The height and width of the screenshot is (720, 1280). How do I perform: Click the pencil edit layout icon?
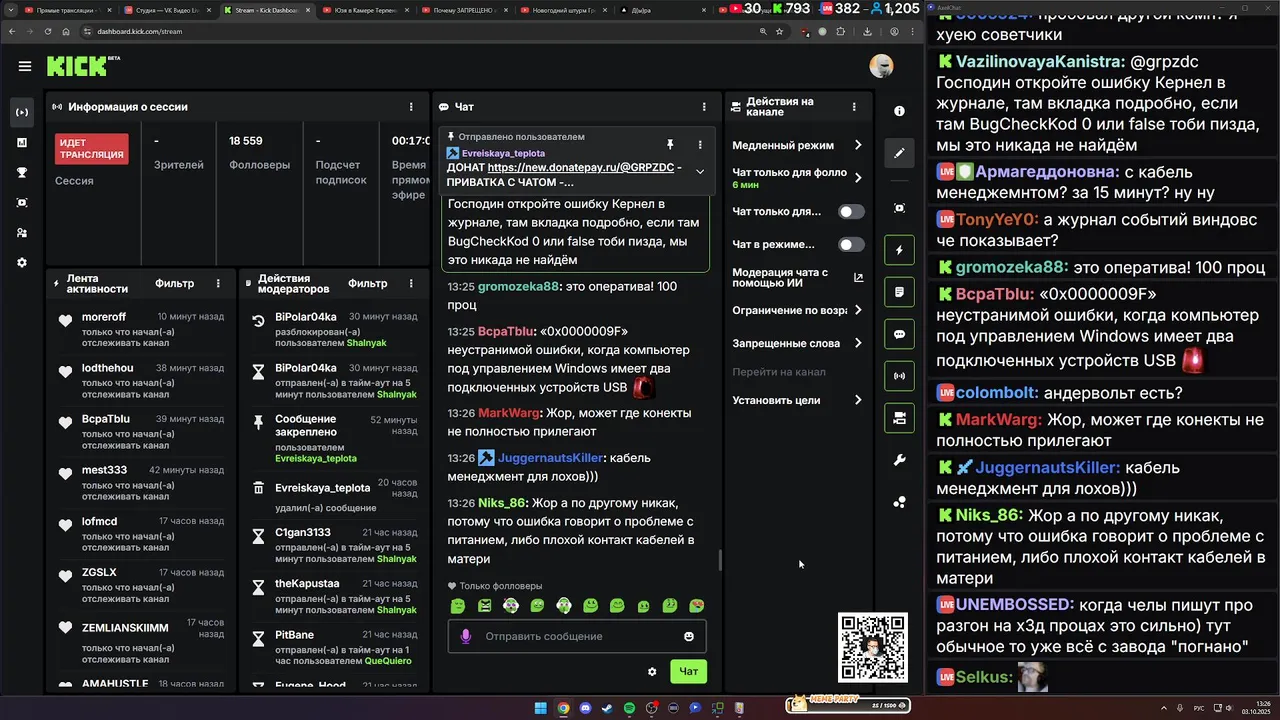(899, 153)
